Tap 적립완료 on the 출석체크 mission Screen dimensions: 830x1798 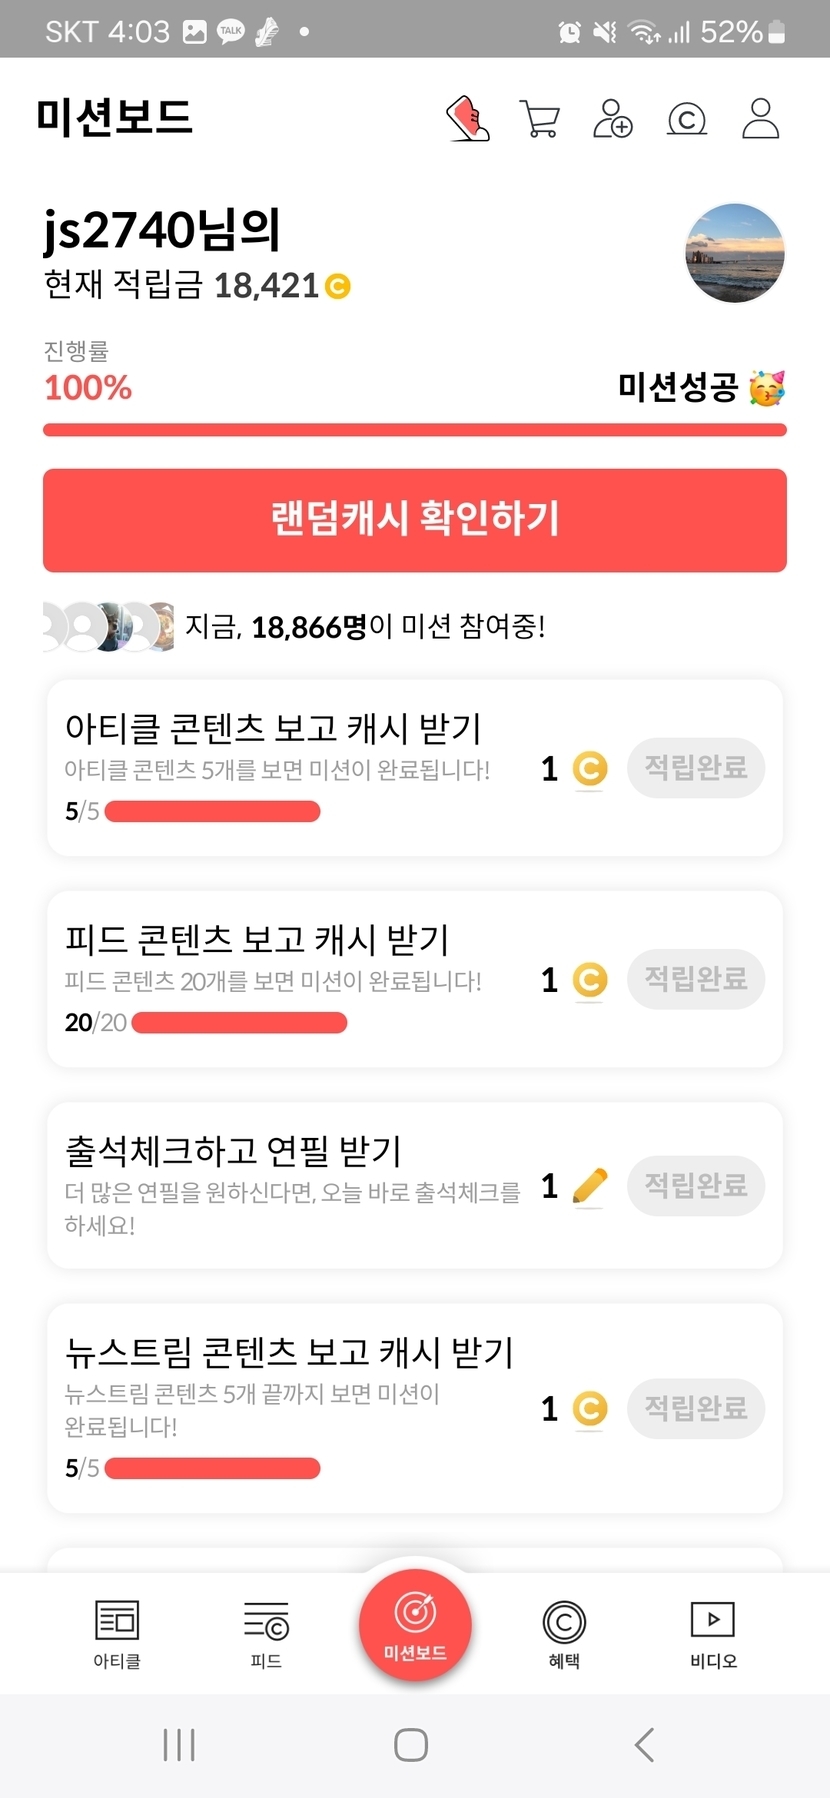point(696,1186)
